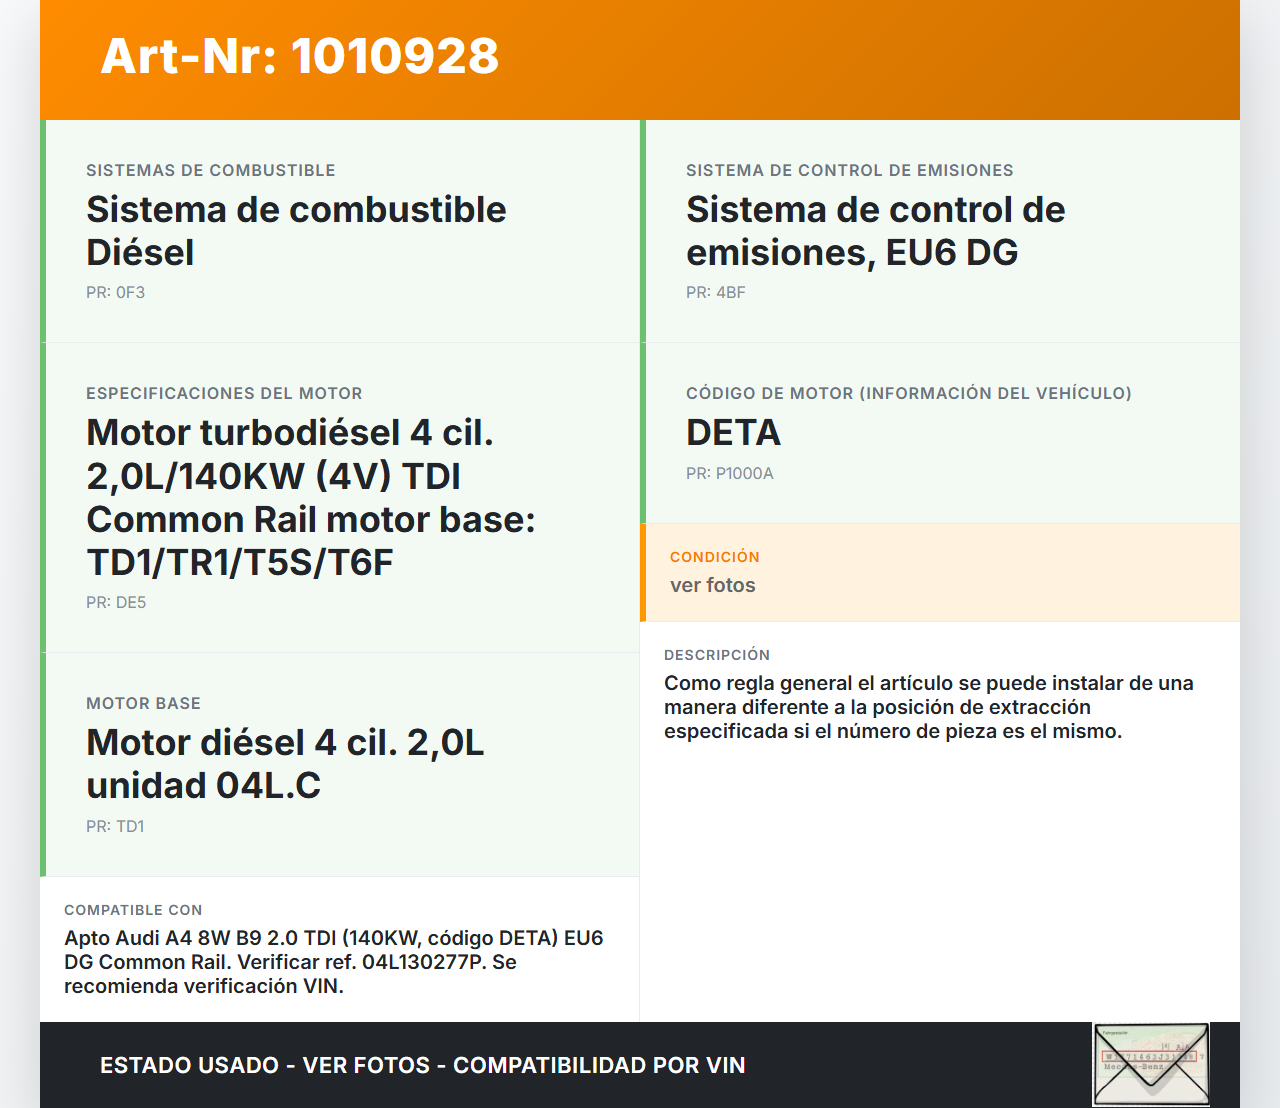
Task: Select the 'MOTOR BASE' label
Action: point(143,704)
